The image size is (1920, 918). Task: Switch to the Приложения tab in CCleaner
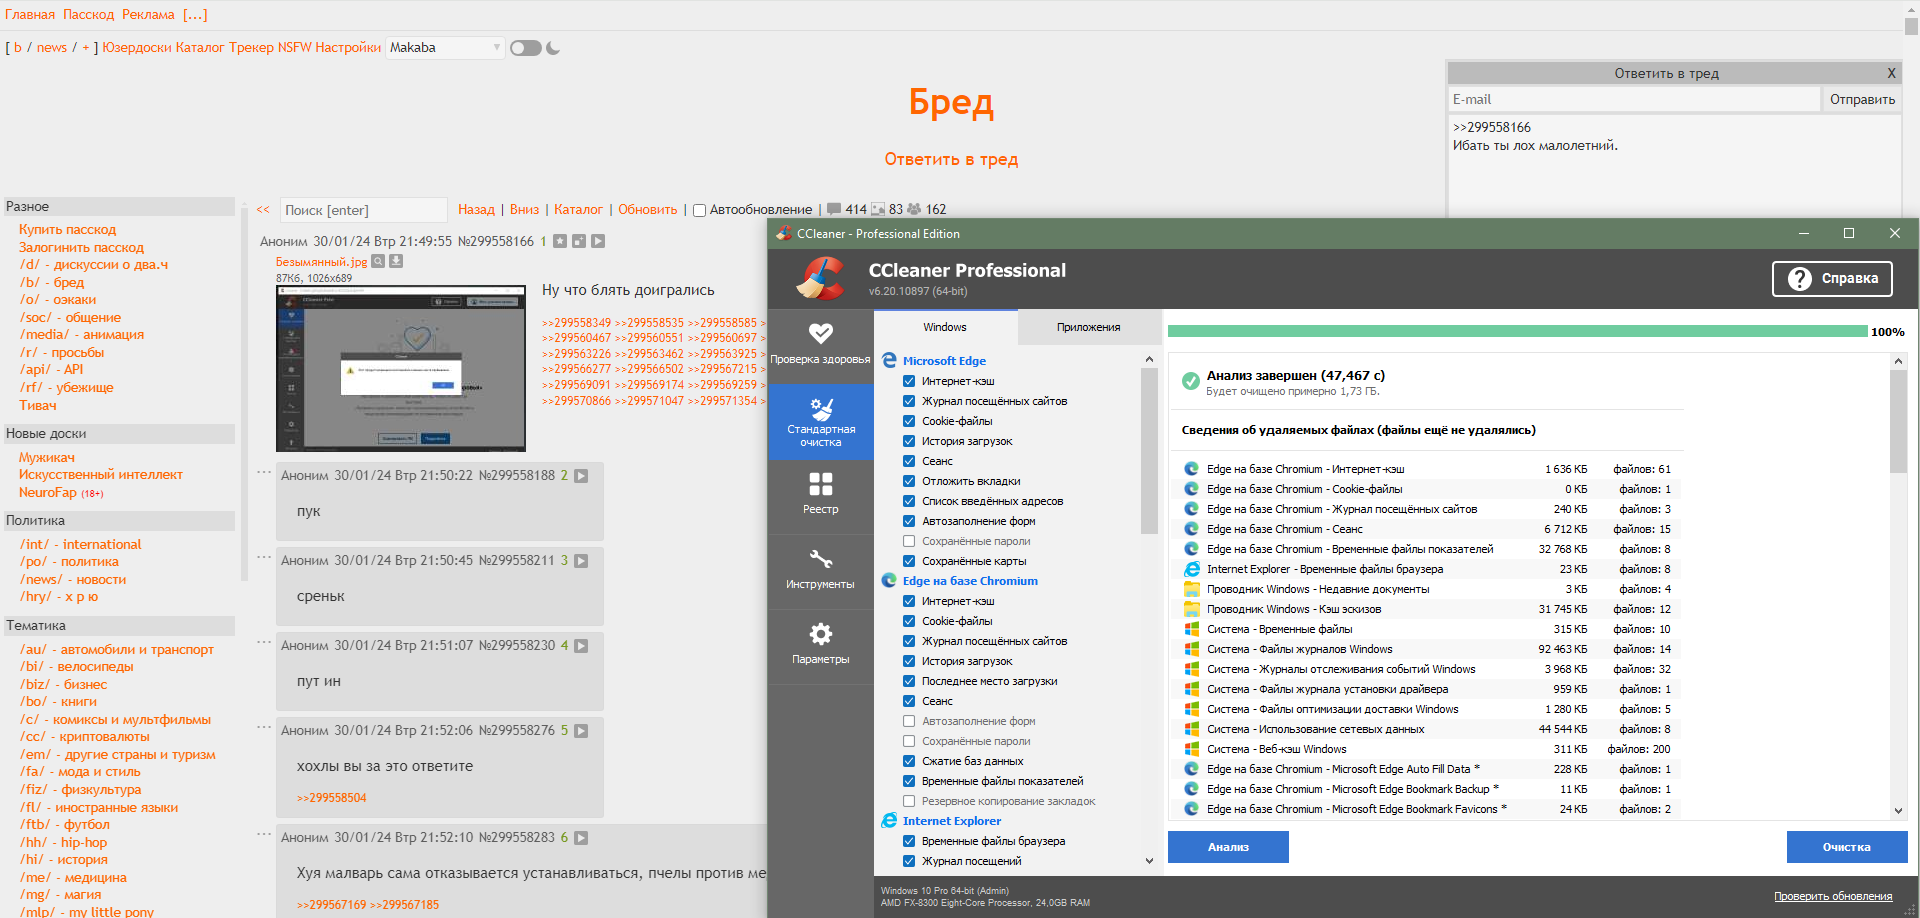point(1089,327)
